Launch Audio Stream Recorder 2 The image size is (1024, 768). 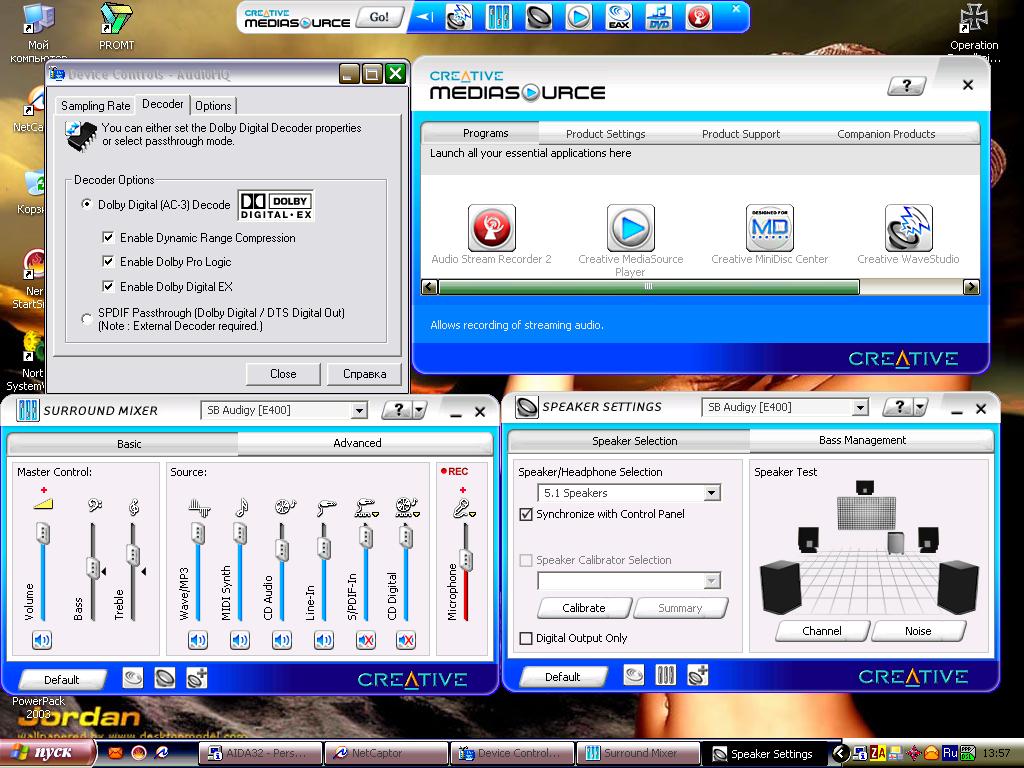[x=491, y=228]
